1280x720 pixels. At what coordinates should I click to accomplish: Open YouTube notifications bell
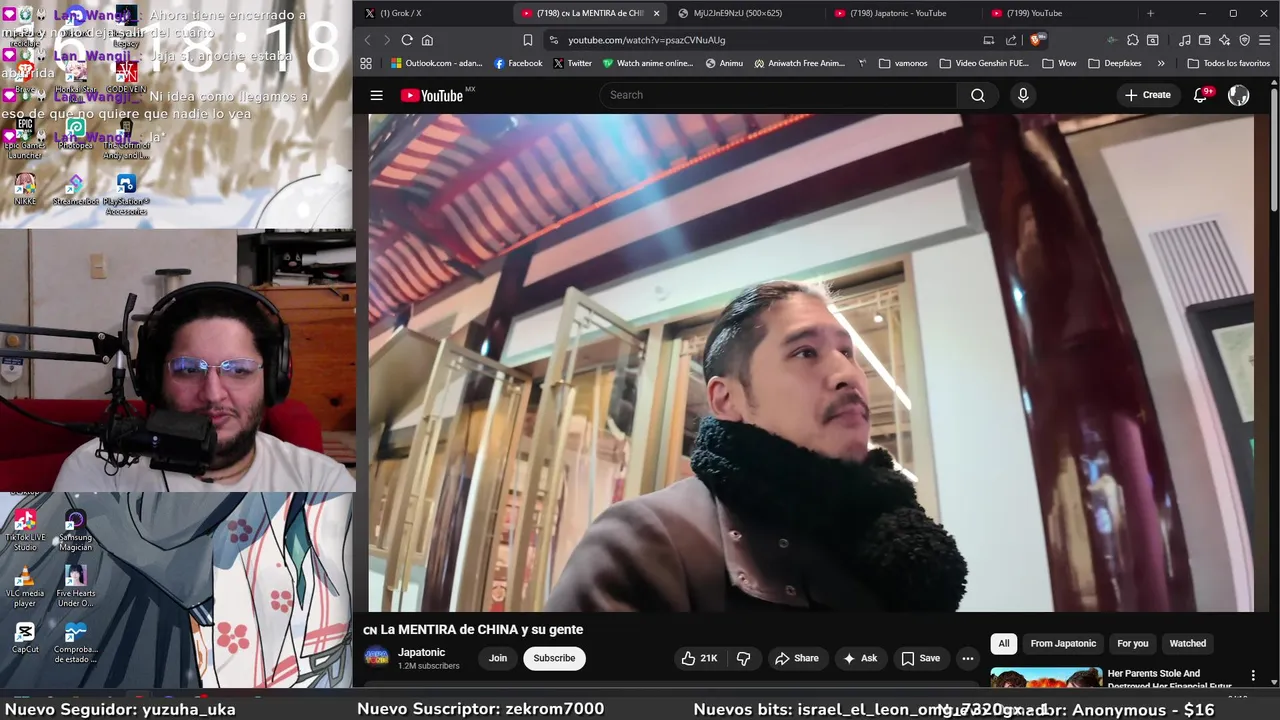(1201, 95)
